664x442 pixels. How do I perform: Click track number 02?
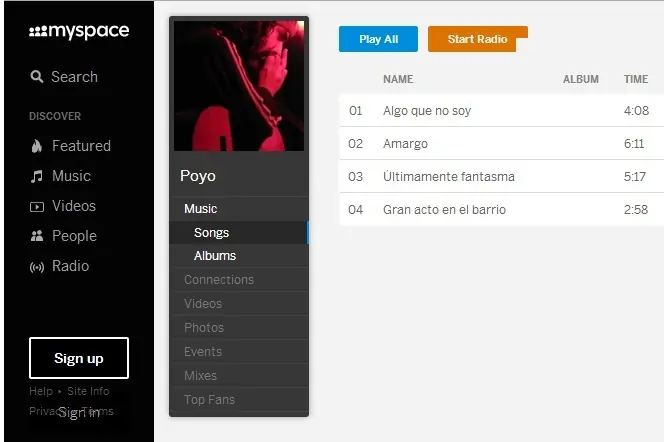pos(355,144)
